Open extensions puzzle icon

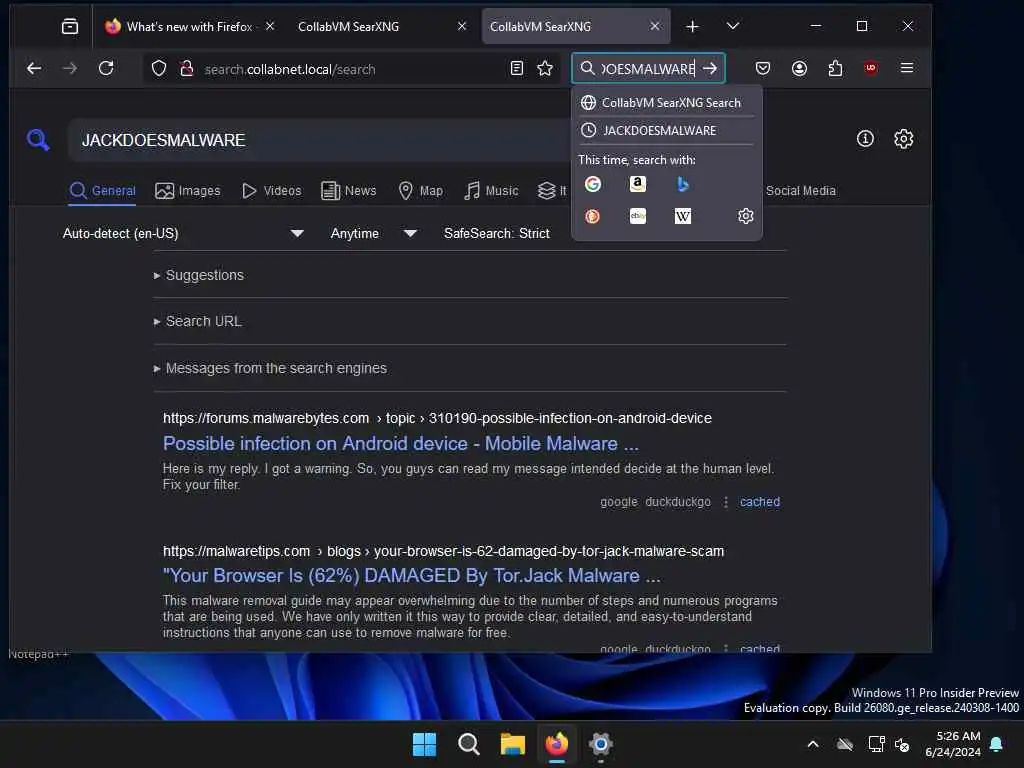835,68
